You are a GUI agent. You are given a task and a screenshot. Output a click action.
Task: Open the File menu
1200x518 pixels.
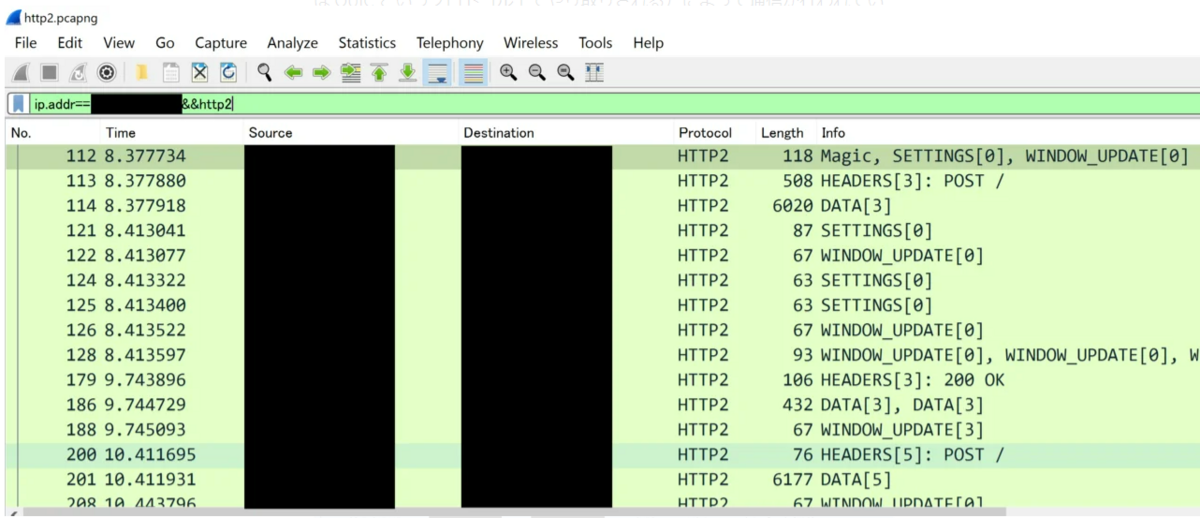[26, 43]
